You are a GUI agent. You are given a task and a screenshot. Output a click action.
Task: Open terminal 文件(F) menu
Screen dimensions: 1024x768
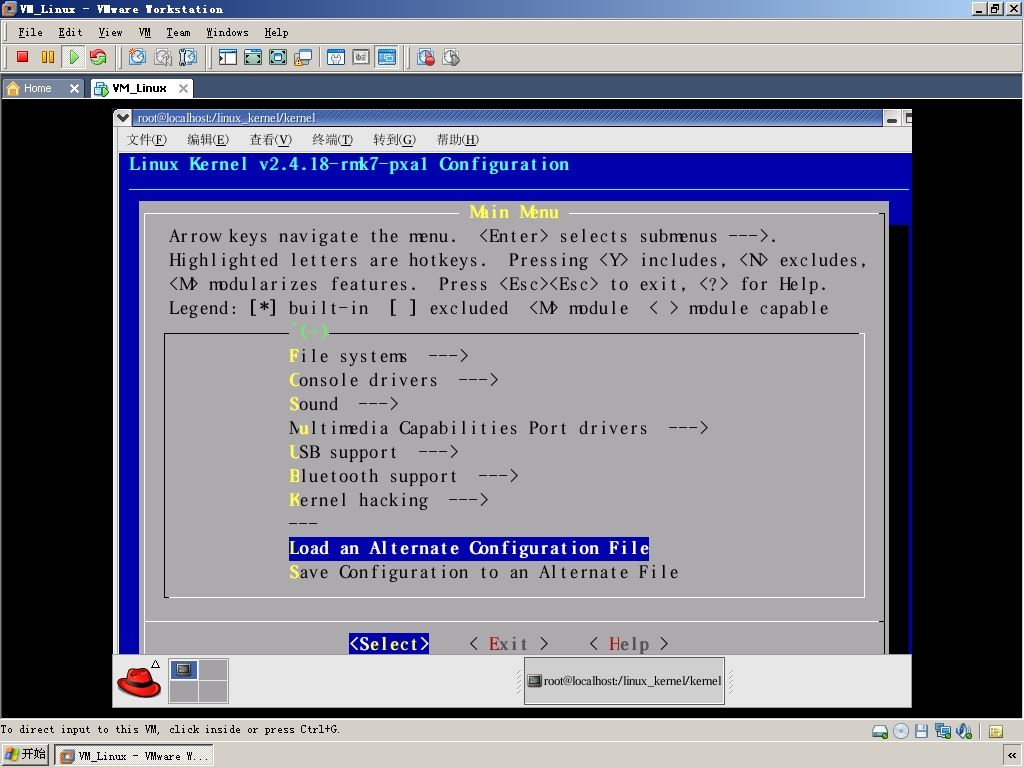(146, 139)
